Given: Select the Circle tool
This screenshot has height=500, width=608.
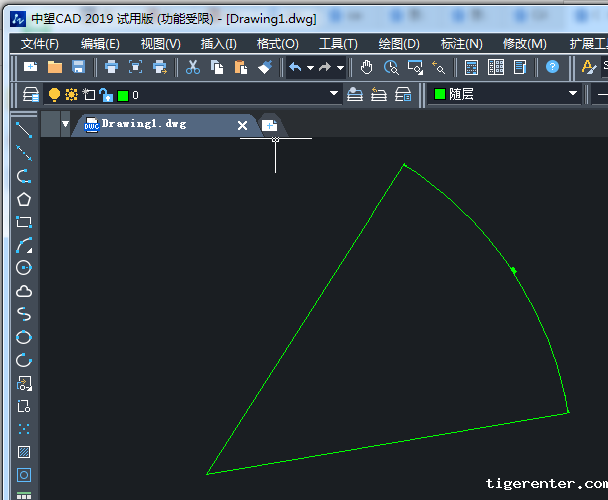Looking at the screenshot, I should [24, 268].
